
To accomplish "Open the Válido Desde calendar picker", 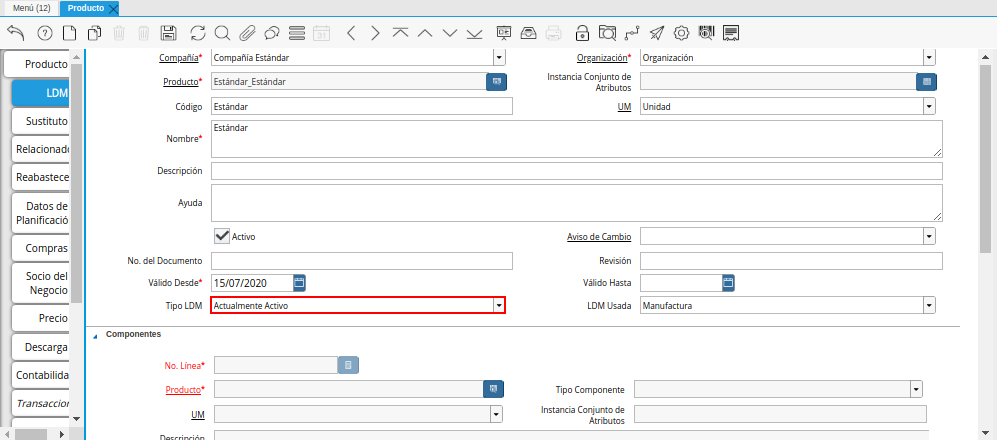I will tap(299, 283).
